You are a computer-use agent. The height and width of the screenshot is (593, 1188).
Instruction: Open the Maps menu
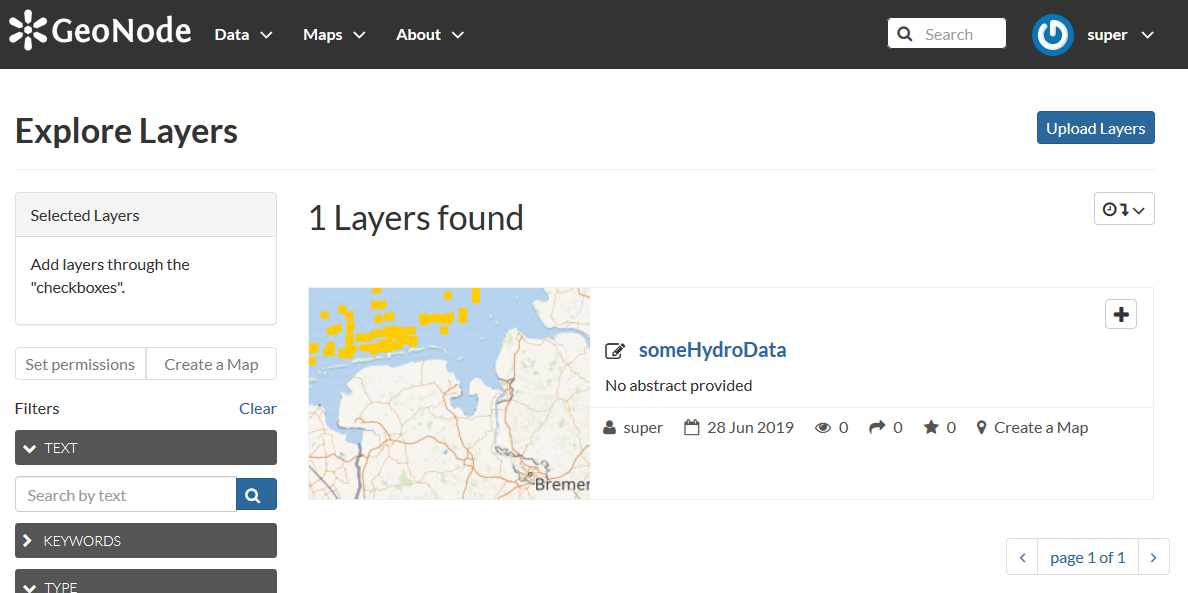tap(334, 35)
